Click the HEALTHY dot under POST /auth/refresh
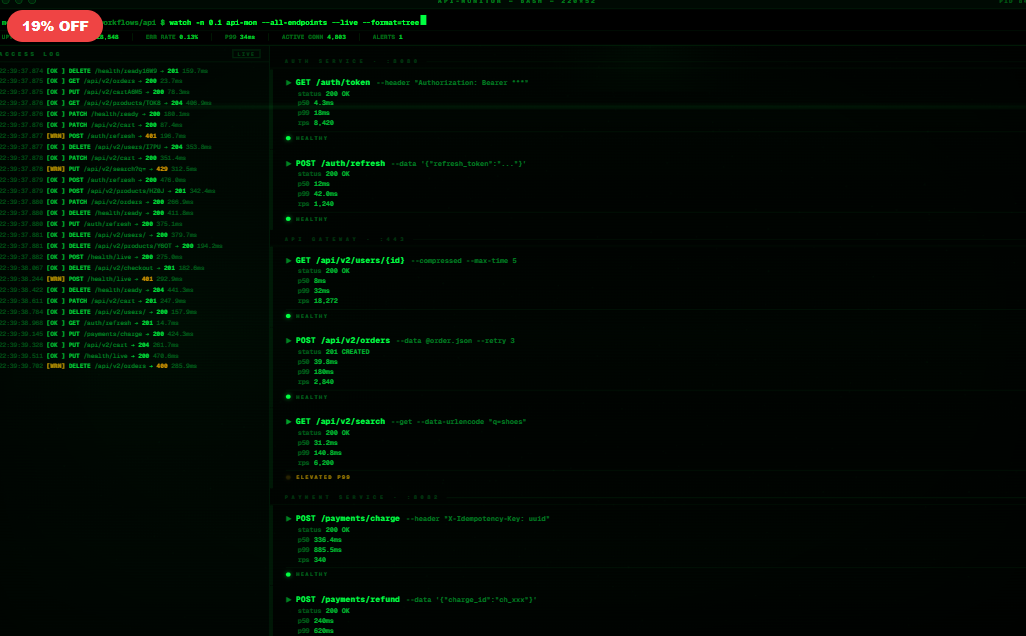The height and width of the screenshot is (636, 1026). point(289,219)
